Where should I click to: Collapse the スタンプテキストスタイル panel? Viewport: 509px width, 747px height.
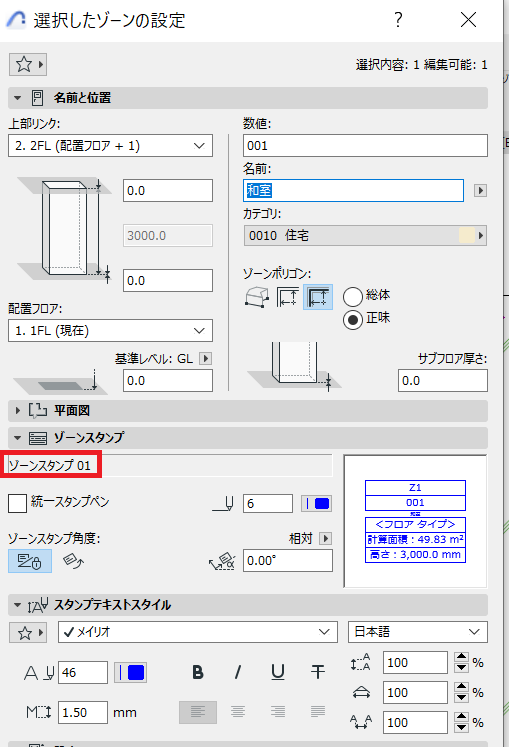[x=18, y=605]
